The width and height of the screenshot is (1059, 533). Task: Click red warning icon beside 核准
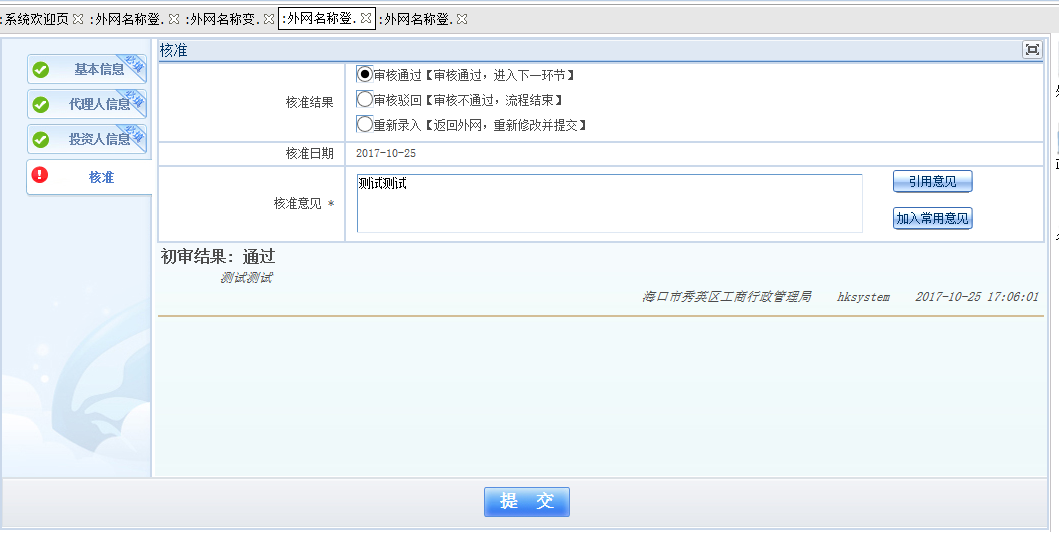click(x=41, y=176)
